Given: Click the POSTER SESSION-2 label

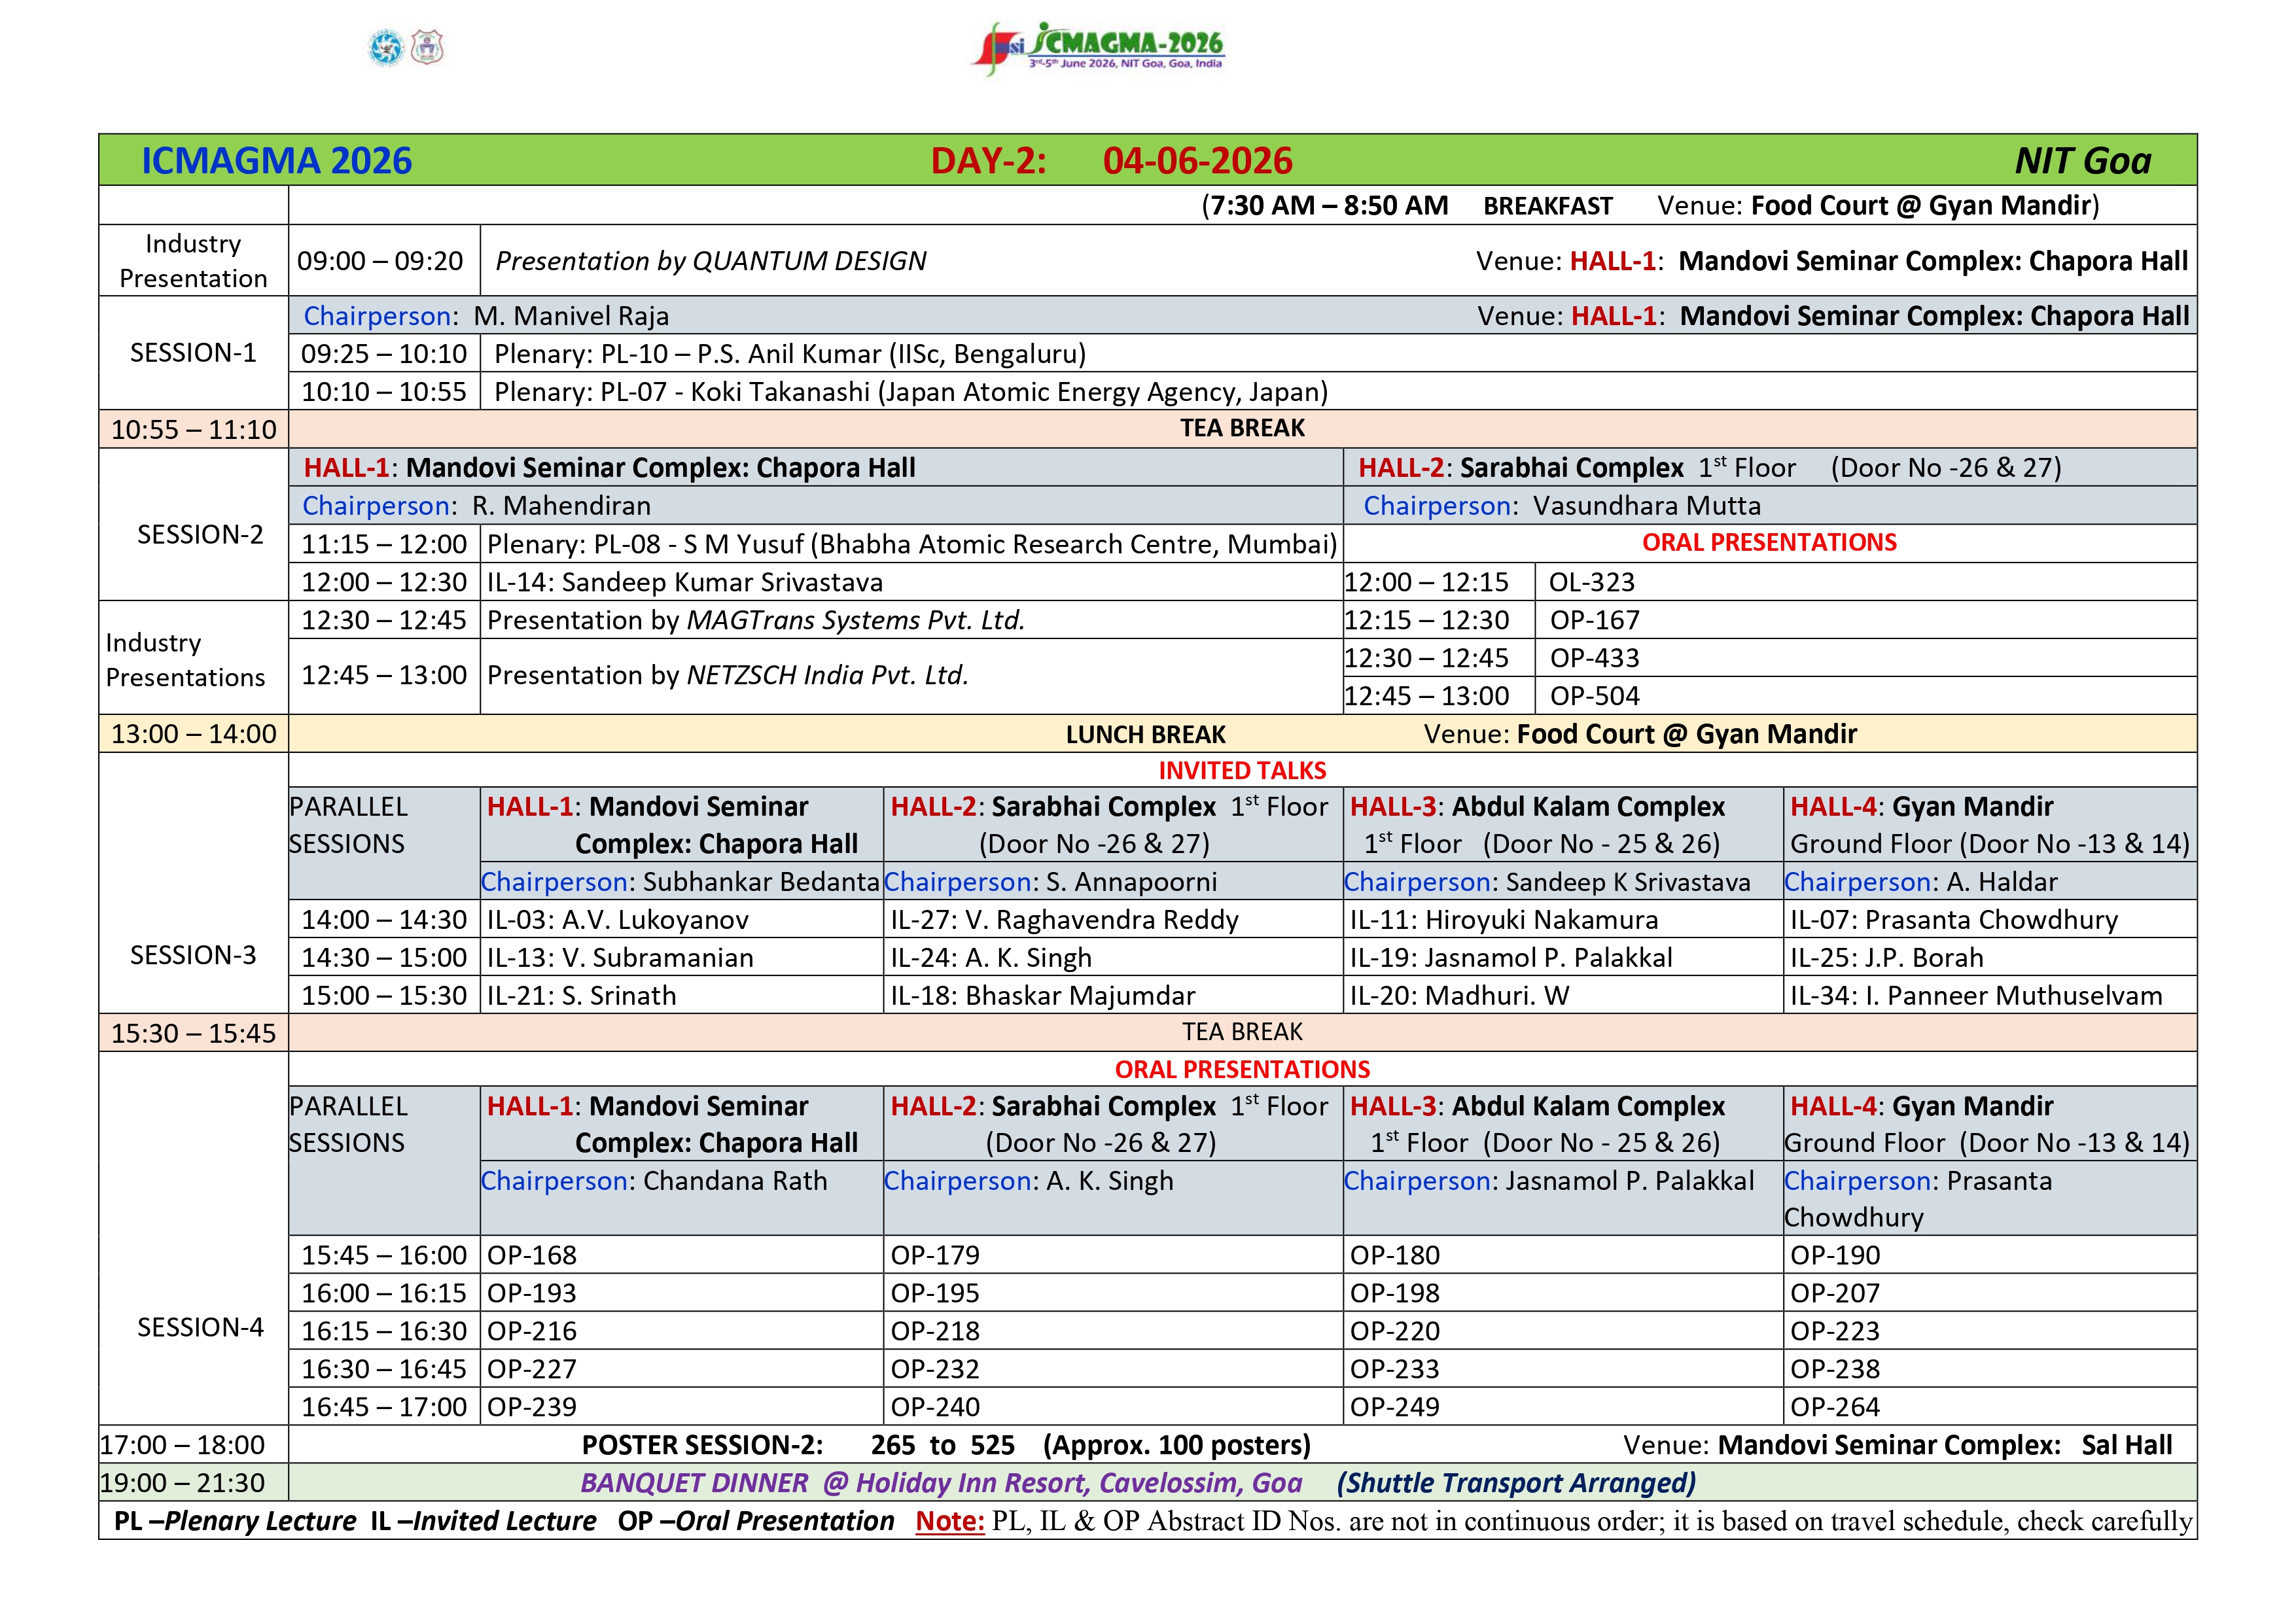Looking at the screenshot, I should pos(703,1445).
